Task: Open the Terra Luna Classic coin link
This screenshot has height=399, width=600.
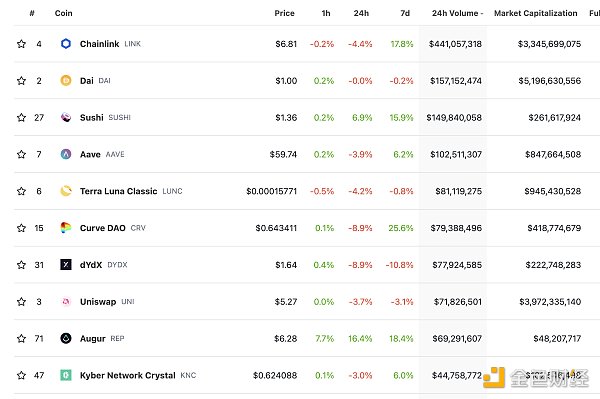Action: click(118, 191)
